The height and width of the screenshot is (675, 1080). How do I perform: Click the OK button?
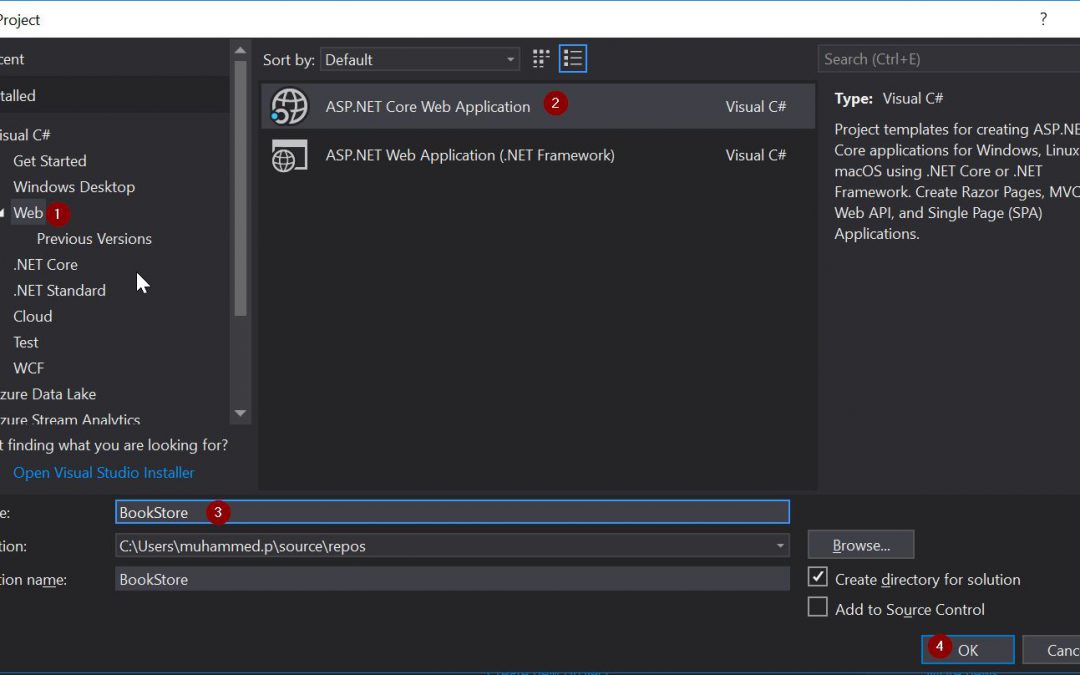(967, 650)
